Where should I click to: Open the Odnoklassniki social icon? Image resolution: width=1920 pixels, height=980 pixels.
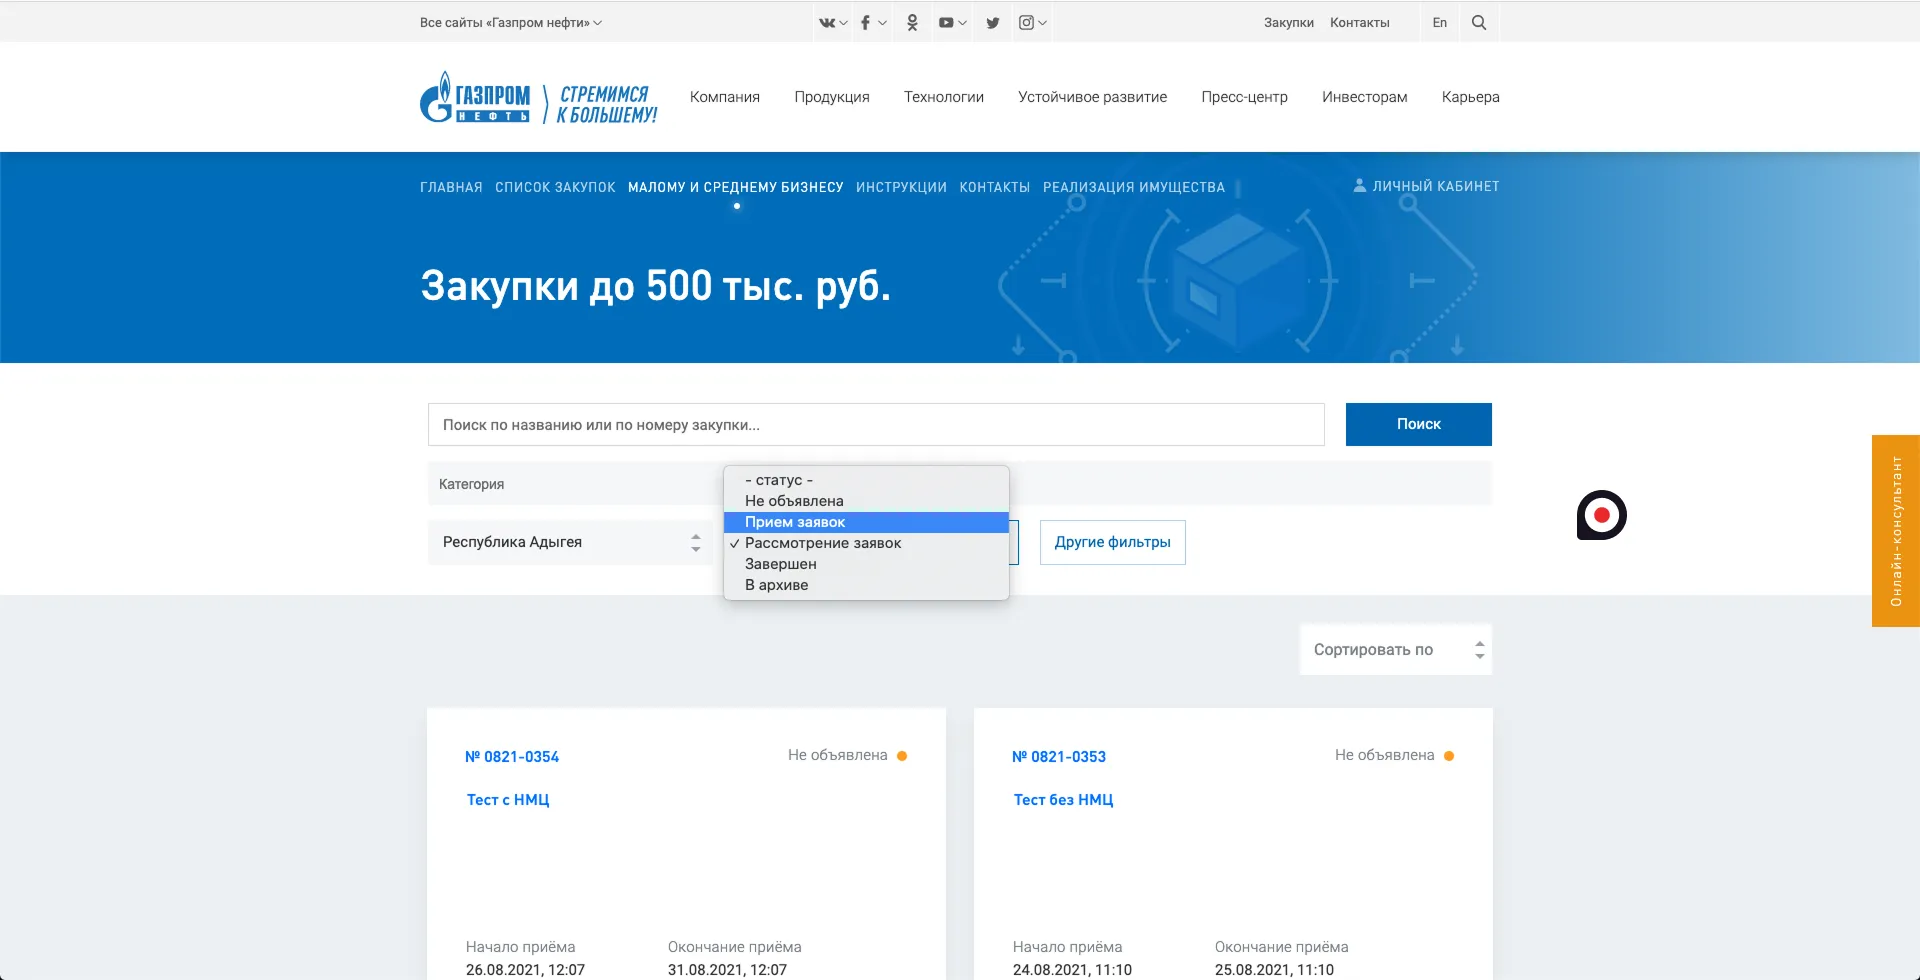coord(911,22)
